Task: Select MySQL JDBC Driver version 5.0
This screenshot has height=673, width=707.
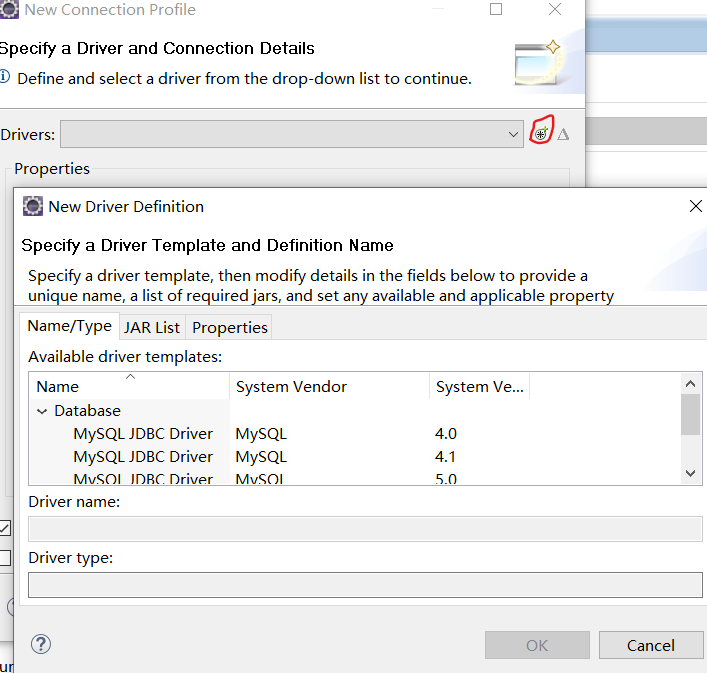Action: point(143,478)
